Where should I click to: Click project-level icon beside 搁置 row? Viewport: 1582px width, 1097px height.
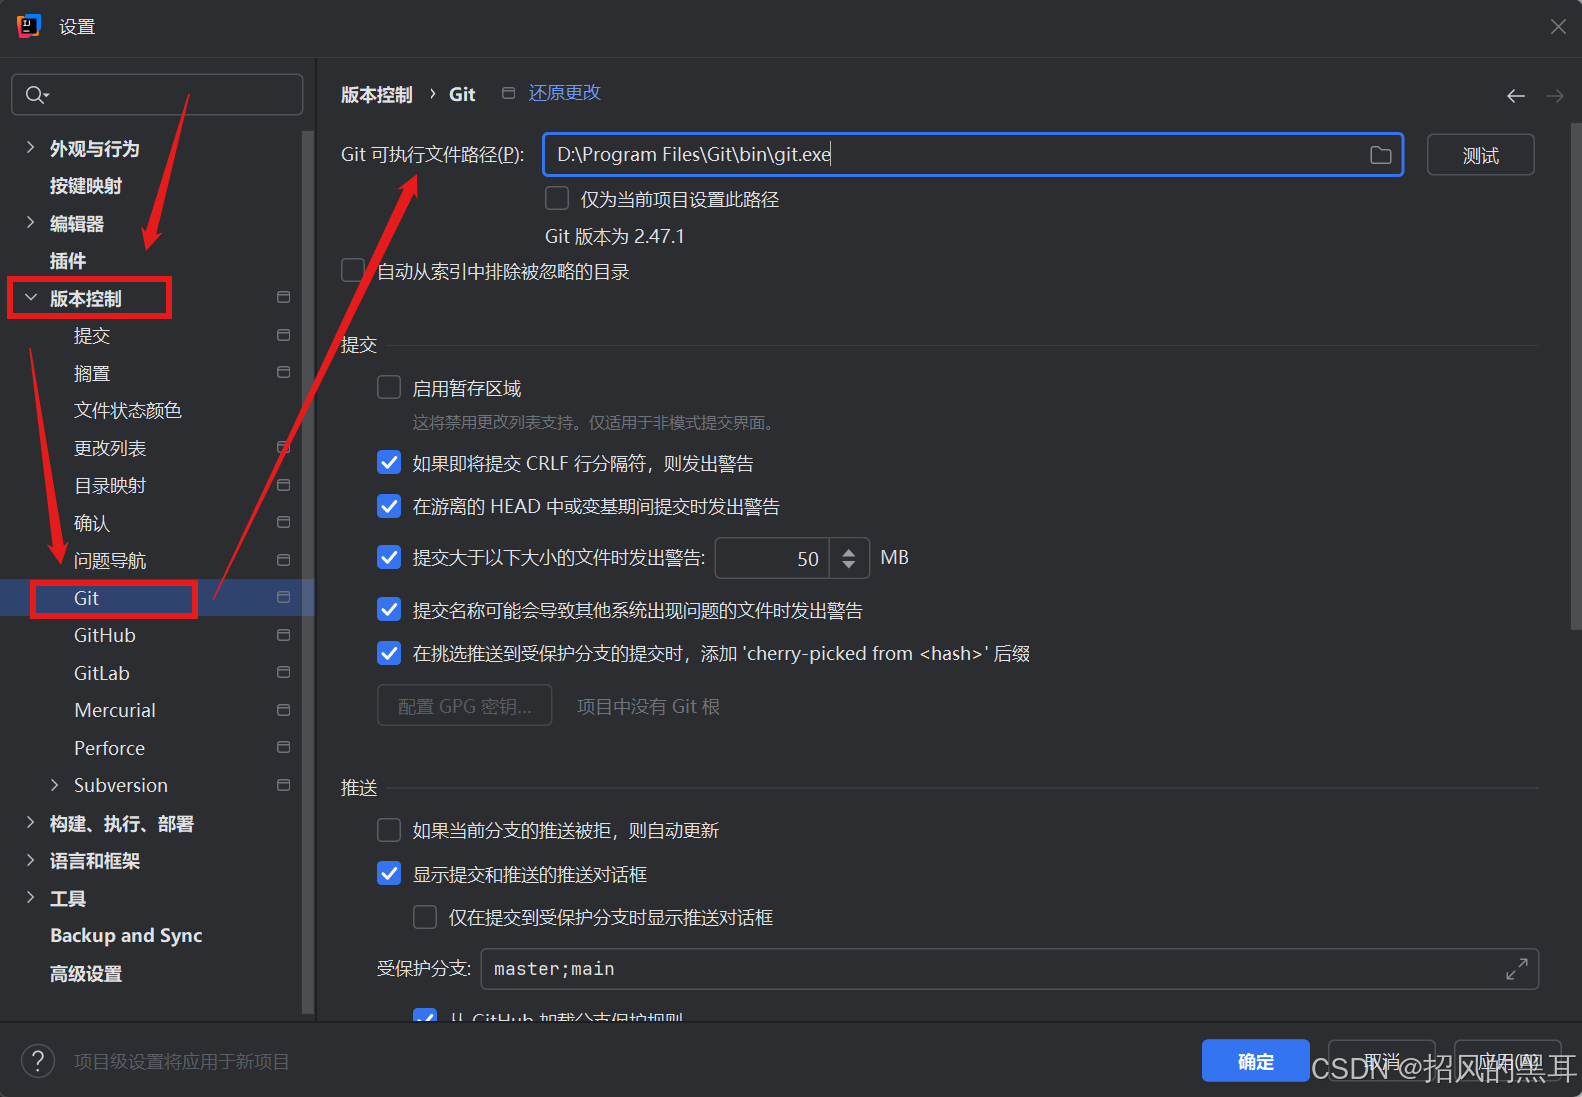[x=283, y=372]
